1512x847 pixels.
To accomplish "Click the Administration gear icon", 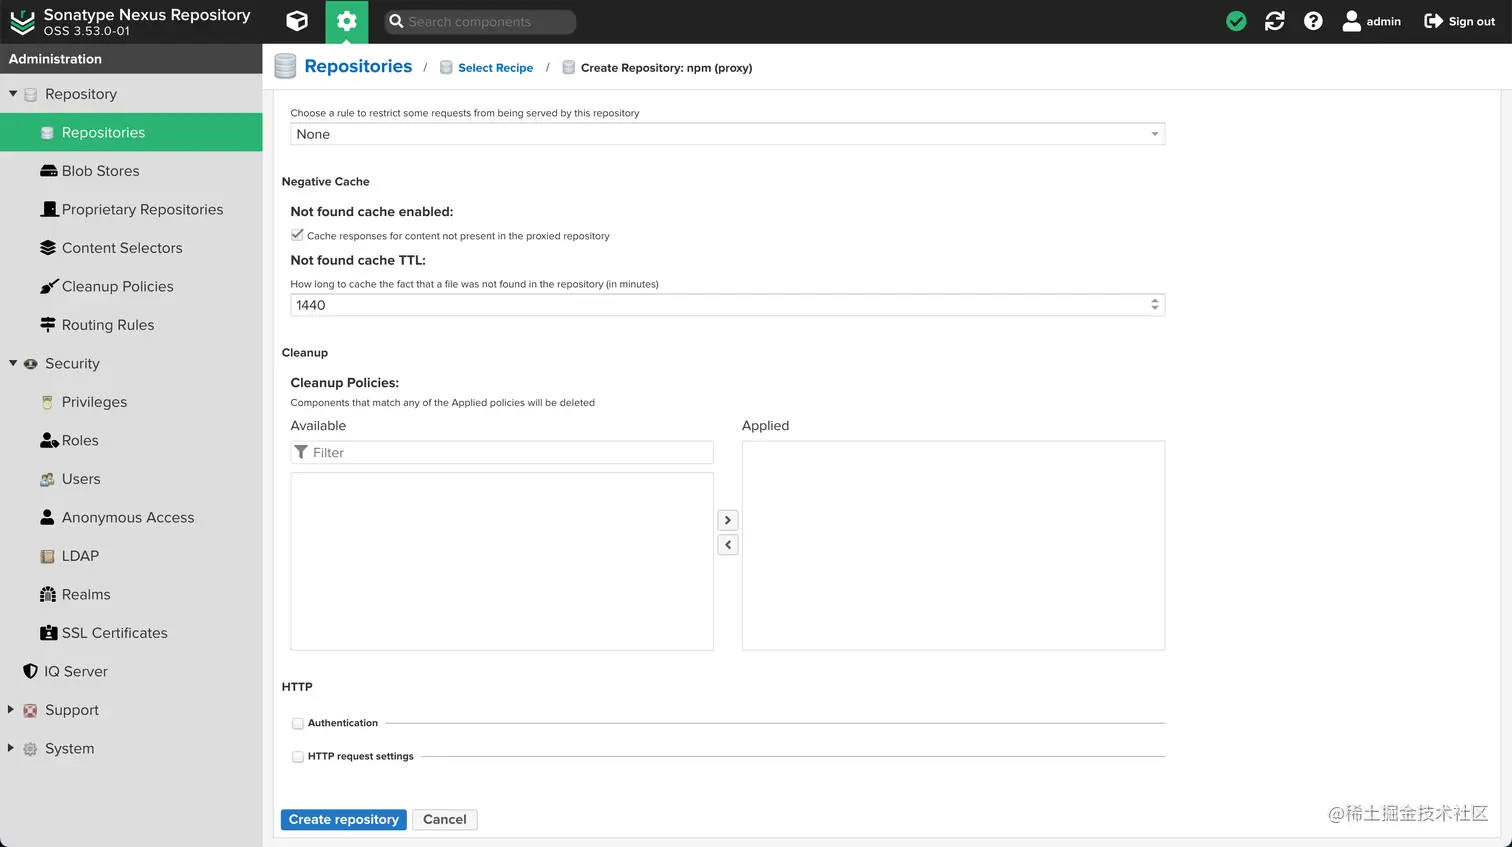I will [x=346, y=21].
